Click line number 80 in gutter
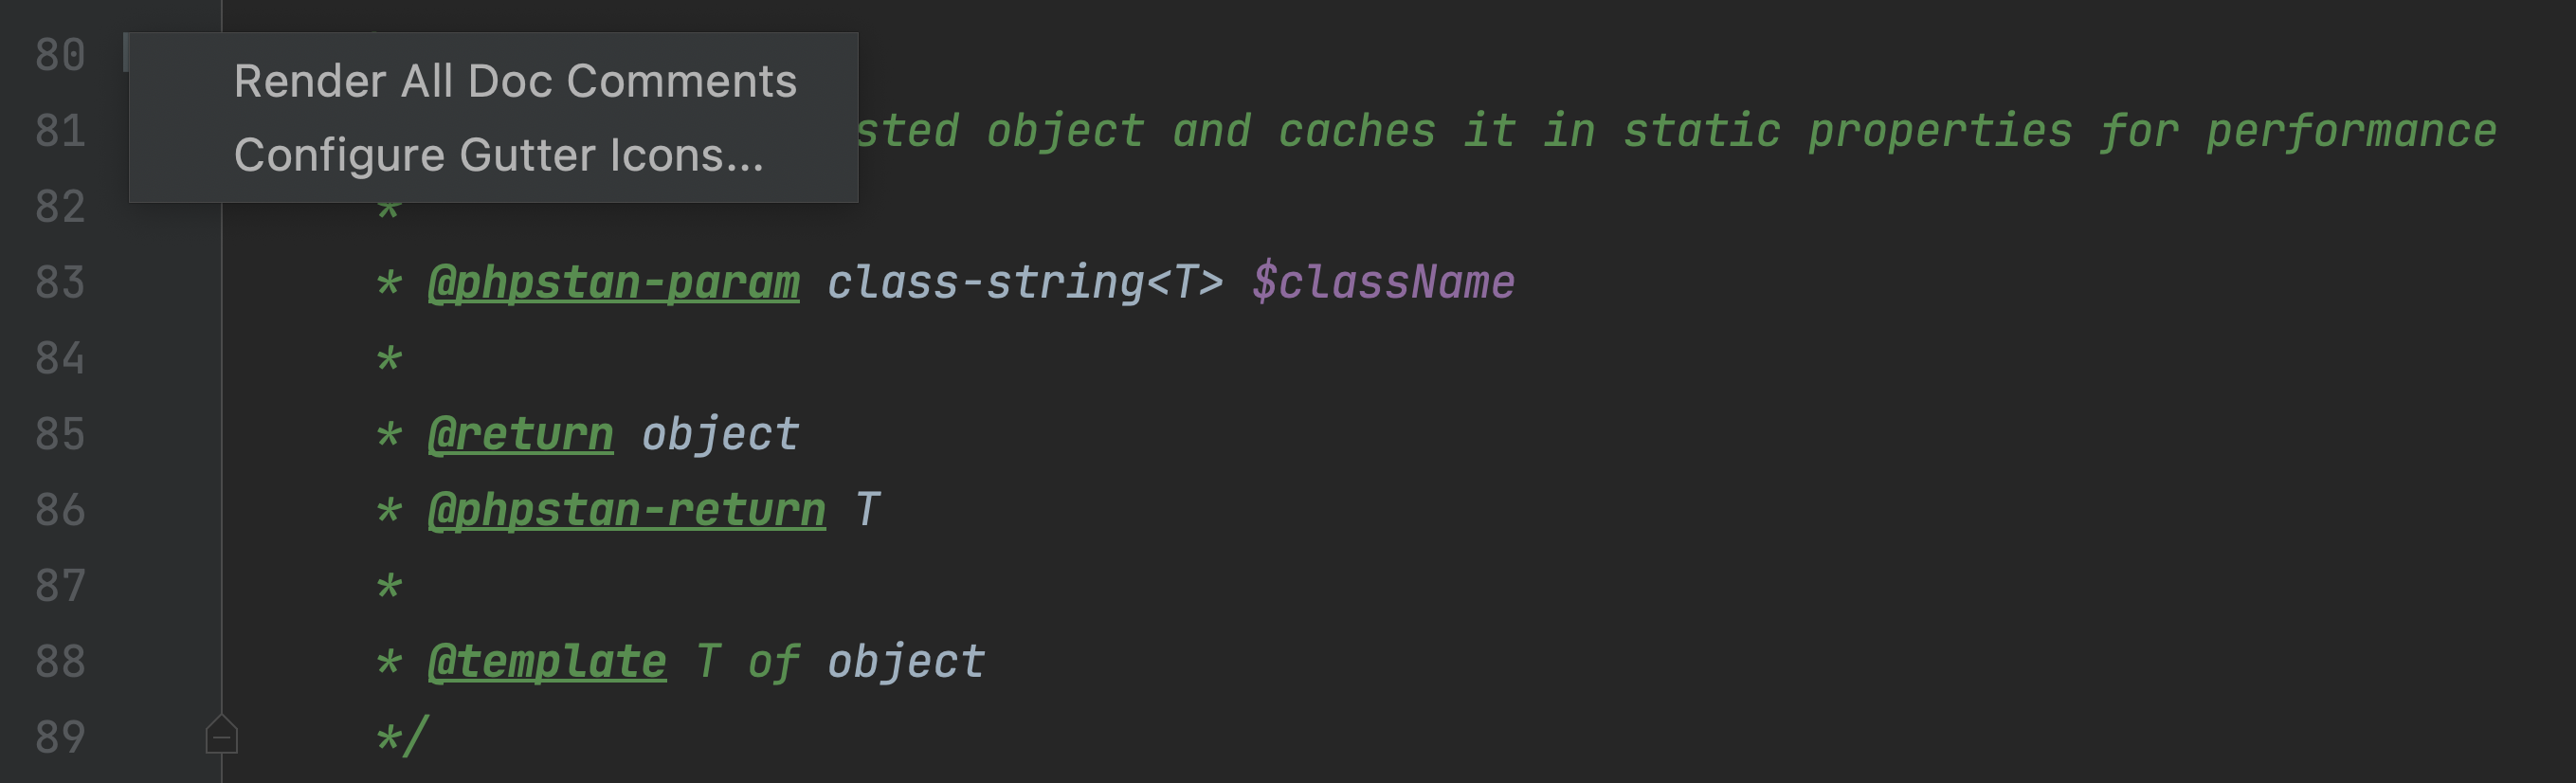 (x=59, y=55)
